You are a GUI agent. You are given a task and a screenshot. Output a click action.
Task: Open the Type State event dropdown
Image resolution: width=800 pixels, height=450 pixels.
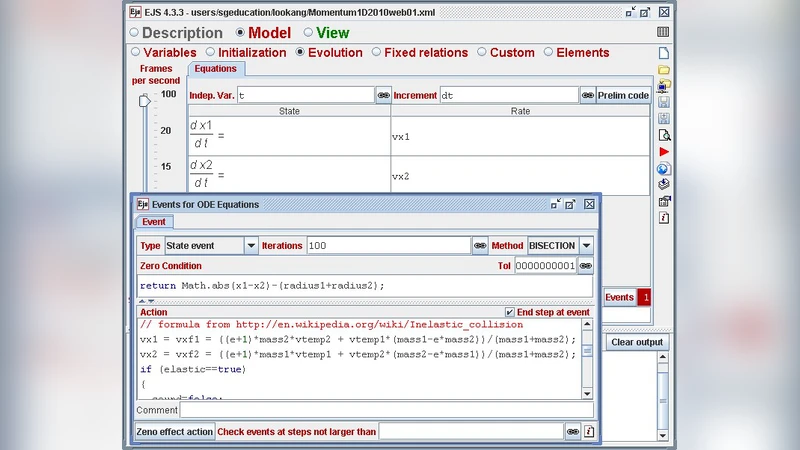pyautogui.click(x=251, y=245)
